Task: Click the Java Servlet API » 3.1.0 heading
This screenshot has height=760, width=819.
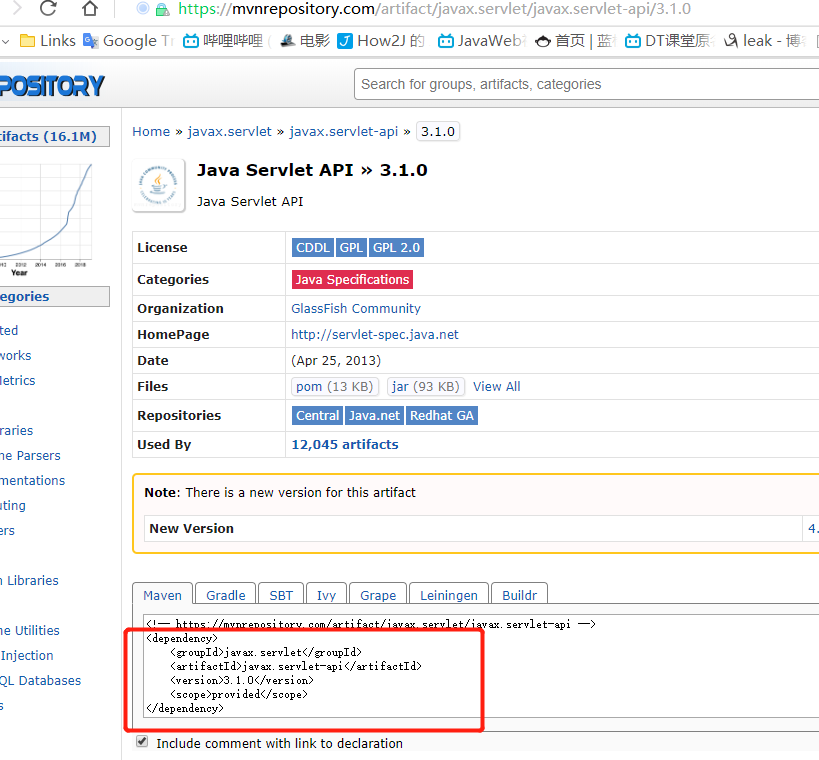Action: (x=312, y=170)
